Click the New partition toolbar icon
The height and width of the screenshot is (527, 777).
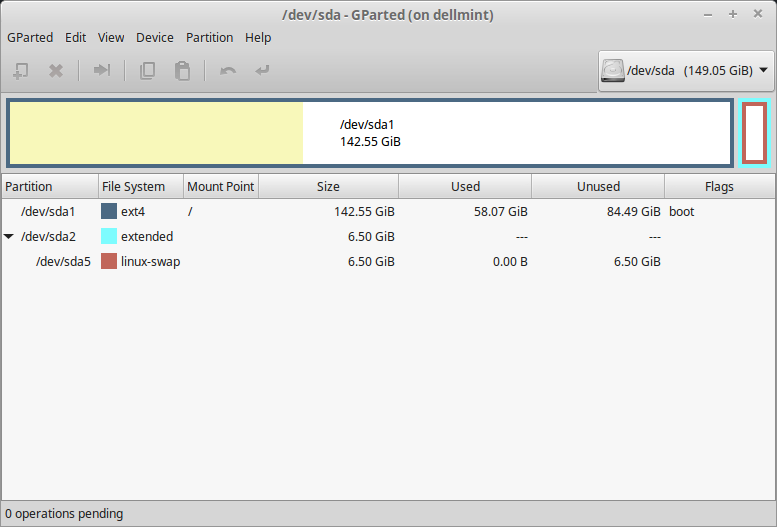pyautogui.click(x=20, y=71)
